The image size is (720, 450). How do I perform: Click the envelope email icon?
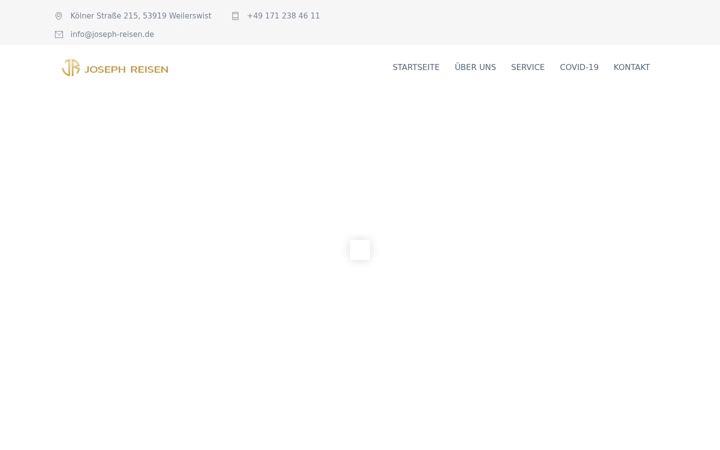point(59,34)
